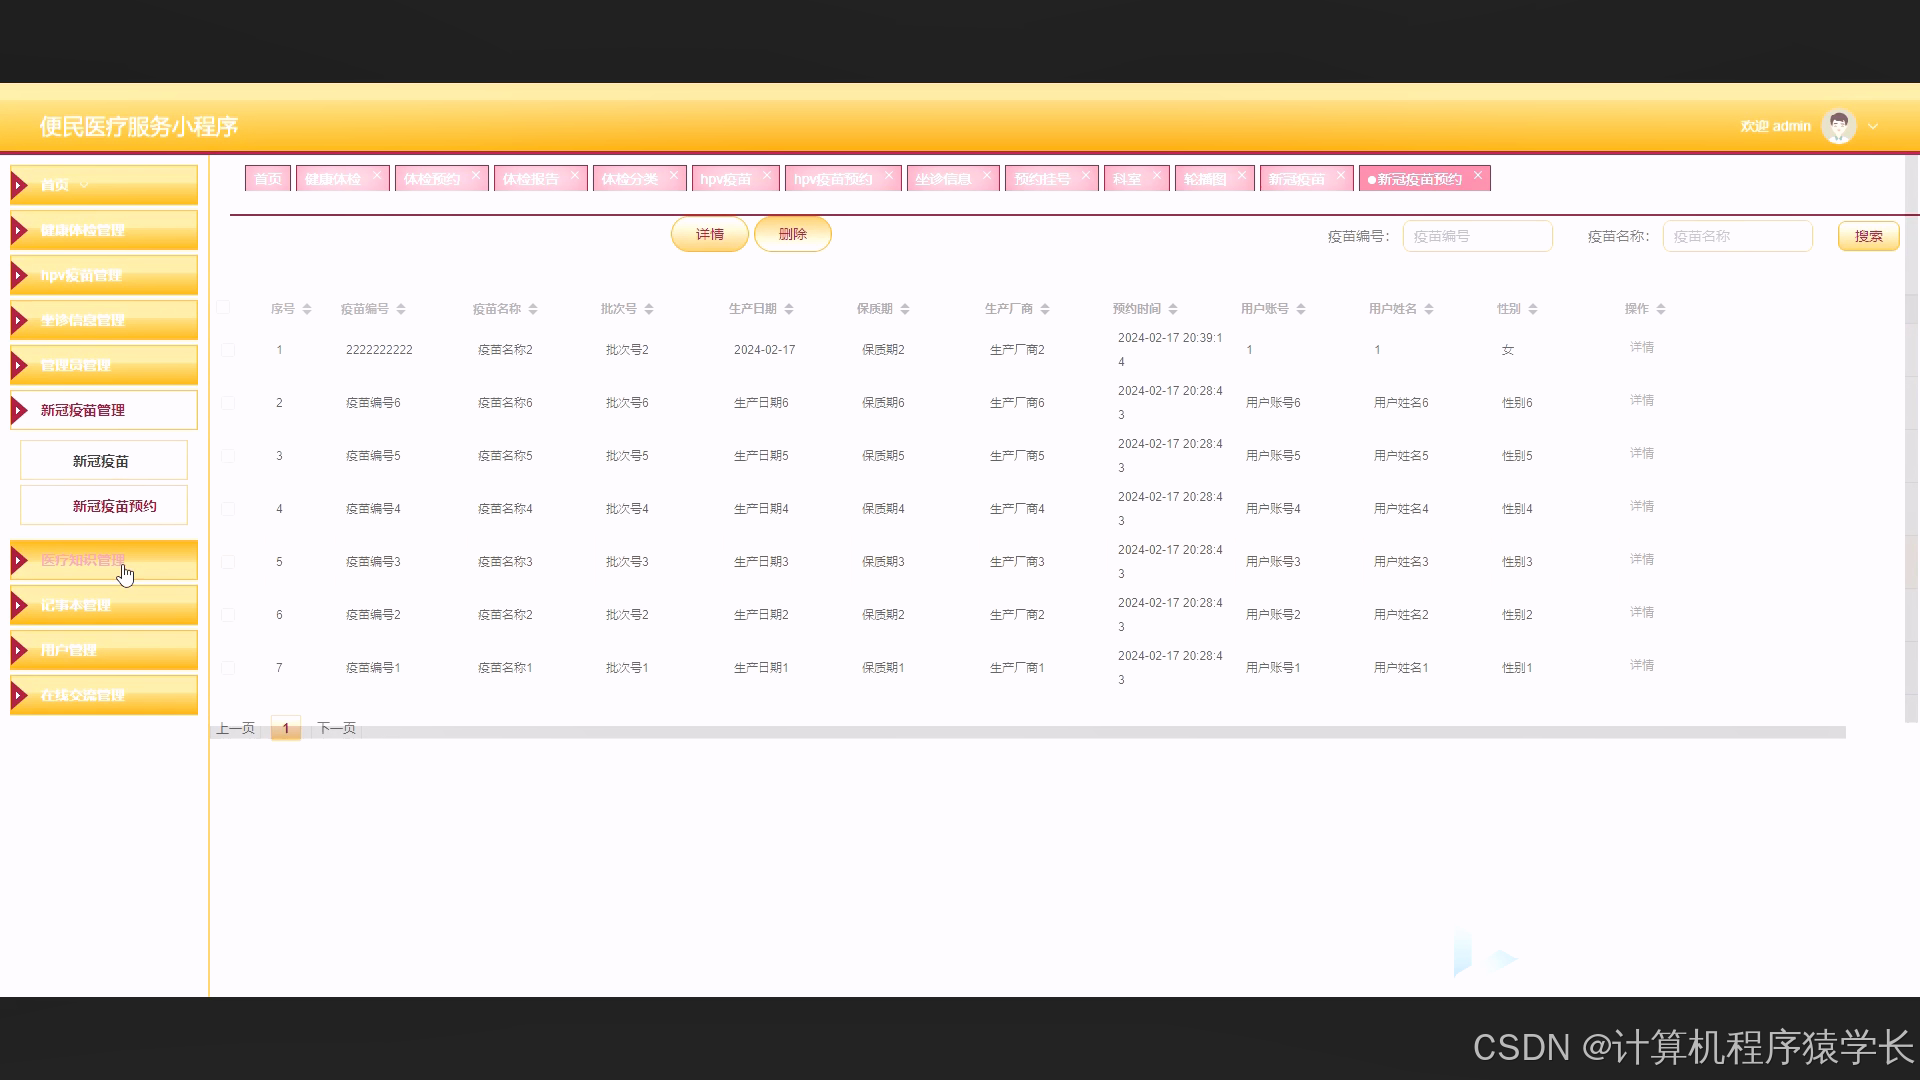Switch to the 首页 tab
The width and height of the screenshot is (1920, 1080).
coord(267,179)
